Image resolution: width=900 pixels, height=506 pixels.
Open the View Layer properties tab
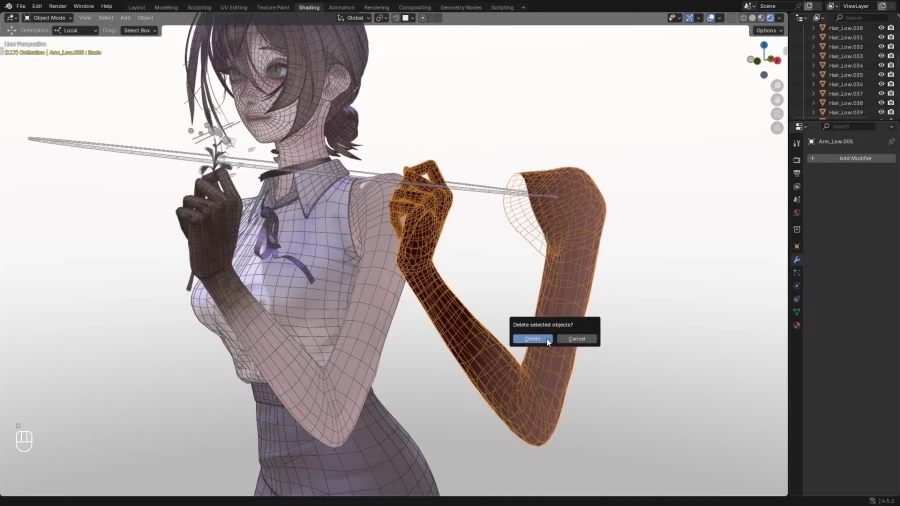tap(797, 186)
